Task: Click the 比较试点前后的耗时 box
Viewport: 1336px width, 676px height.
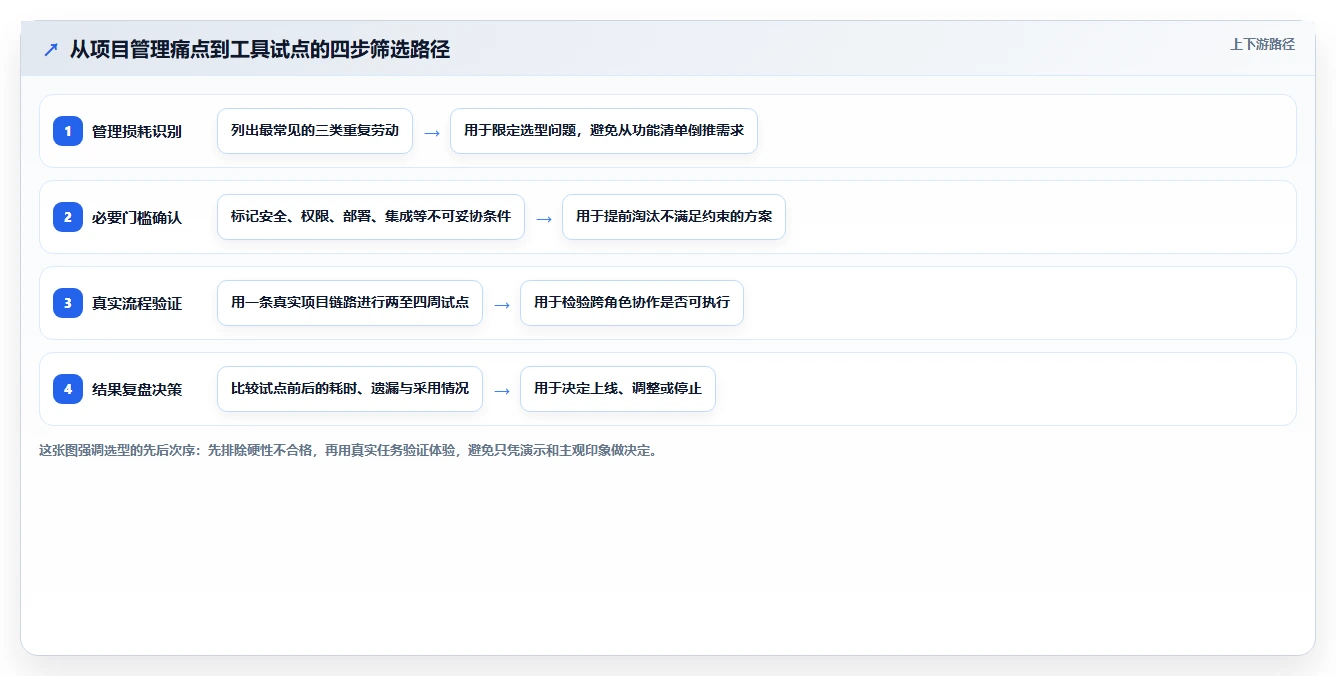Action: click(350, 389)
